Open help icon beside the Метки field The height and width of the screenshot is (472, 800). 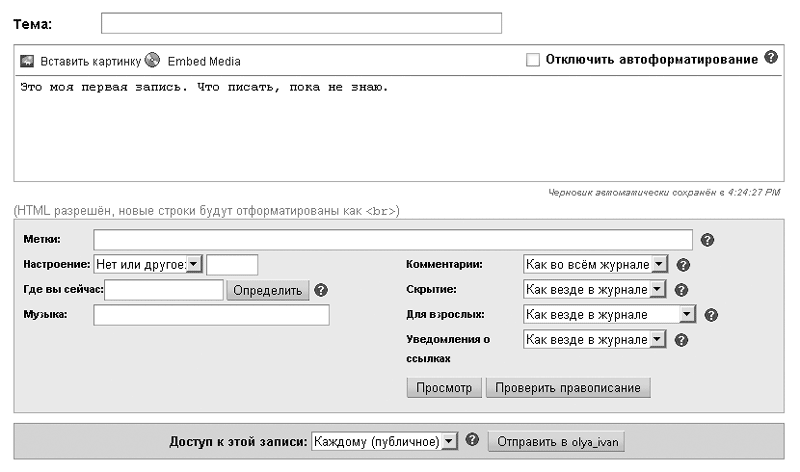point(707,240)
